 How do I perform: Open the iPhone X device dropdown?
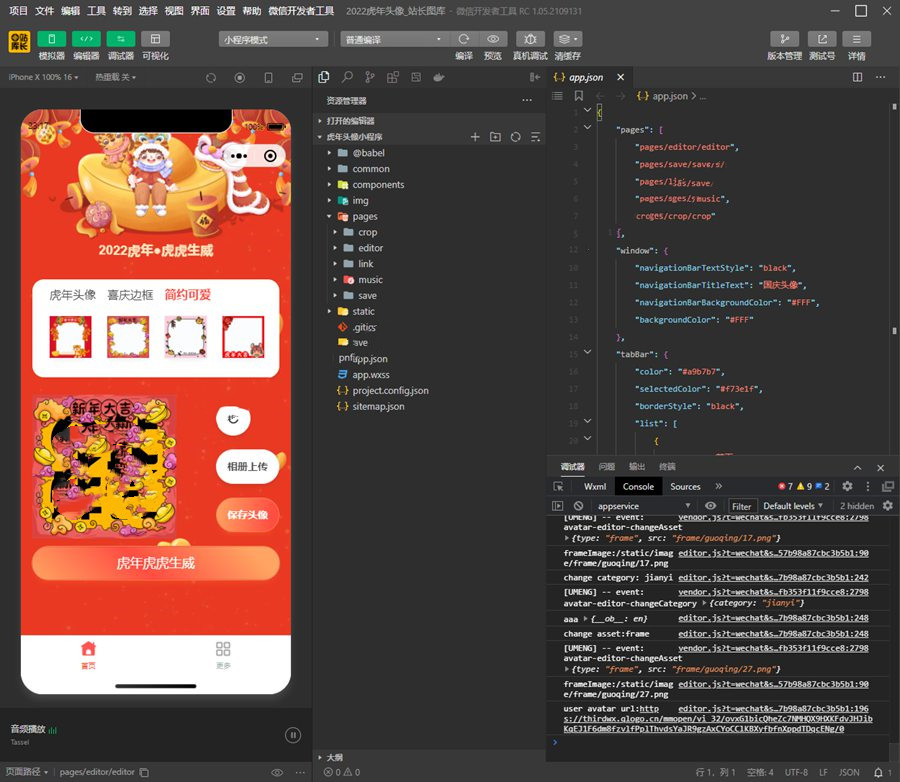coord(43,77)
